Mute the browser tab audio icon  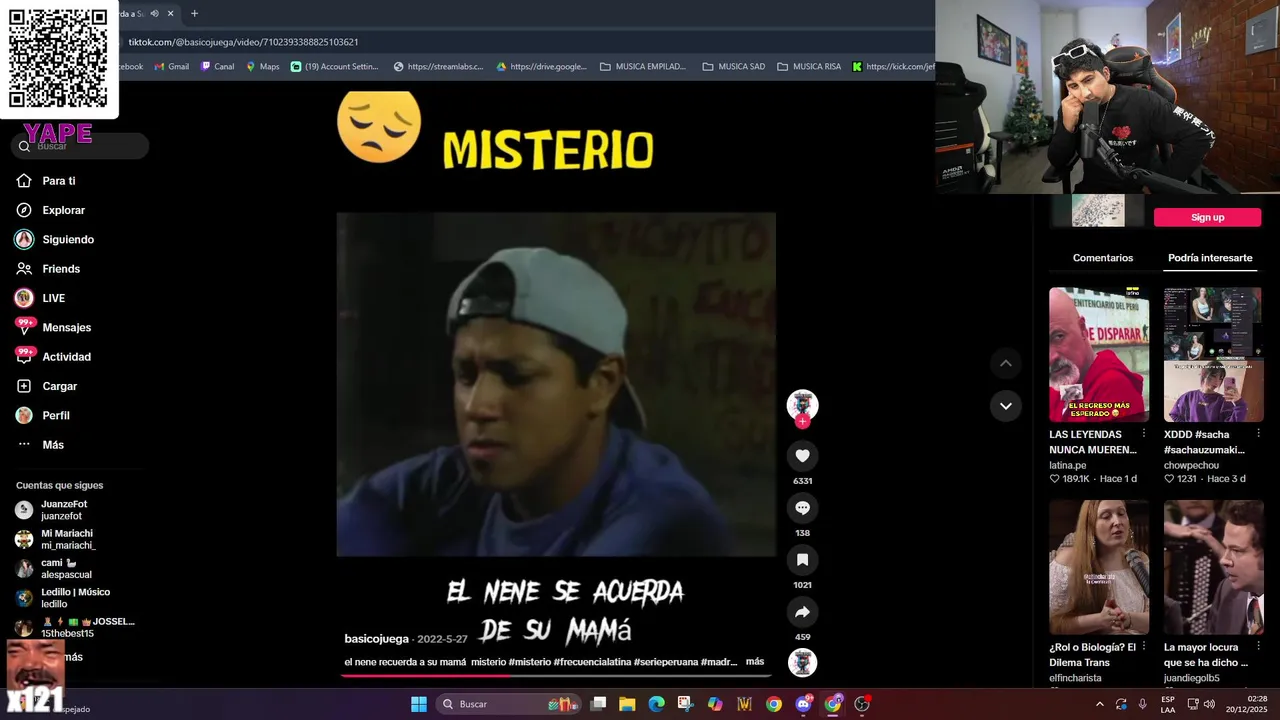tap(154, 13)
